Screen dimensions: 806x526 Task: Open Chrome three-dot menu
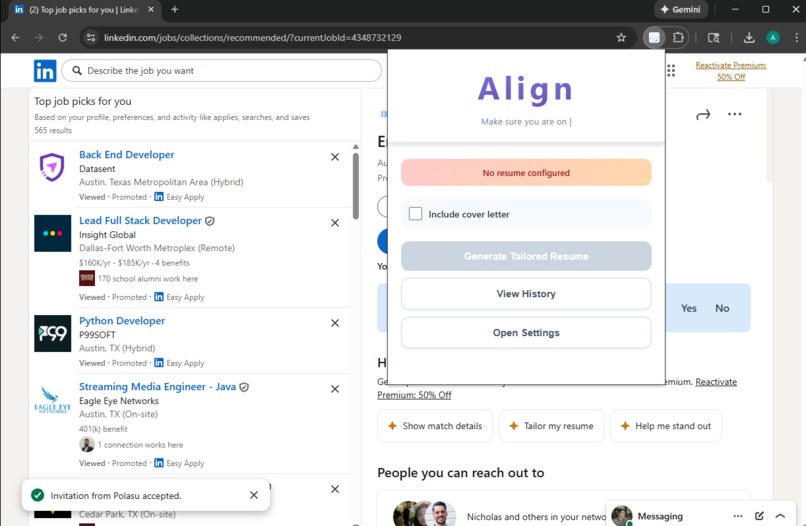pyautogui.click(x=796, y=38)
